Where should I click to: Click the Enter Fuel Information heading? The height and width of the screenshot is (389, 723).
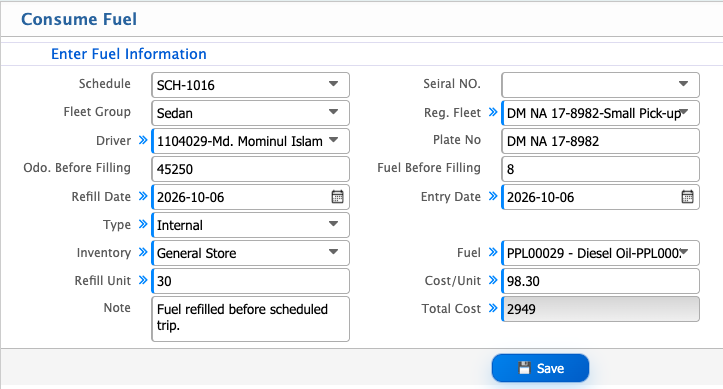coord(129,54)
